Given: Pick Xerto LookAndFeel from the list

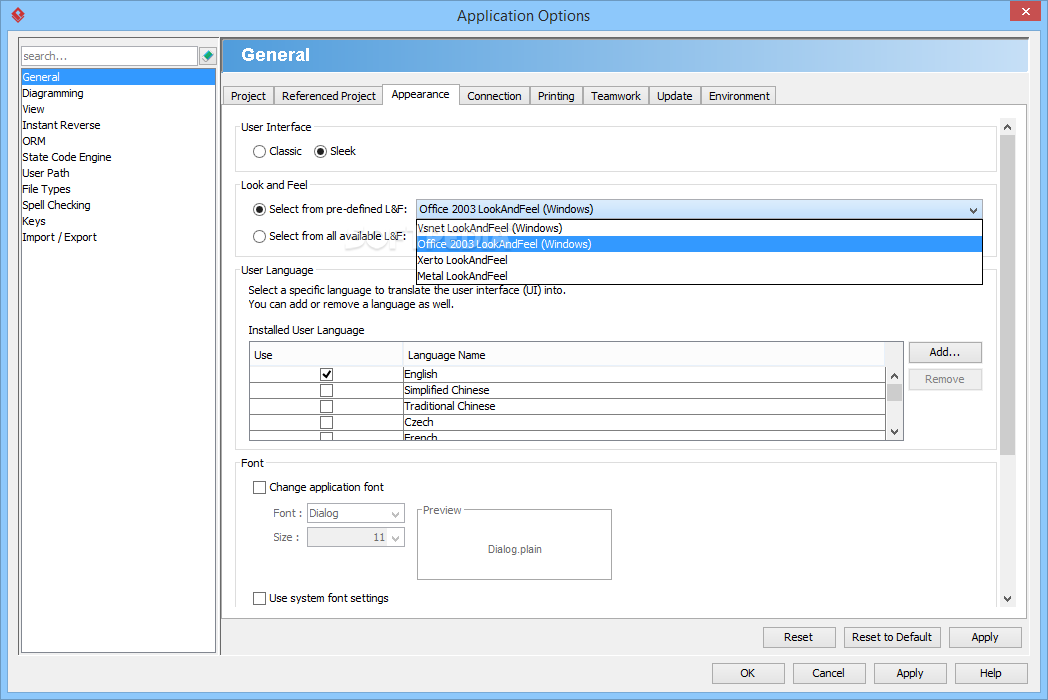Looking at the screenshot, I should pyautogui.click(x=699, y=260).
